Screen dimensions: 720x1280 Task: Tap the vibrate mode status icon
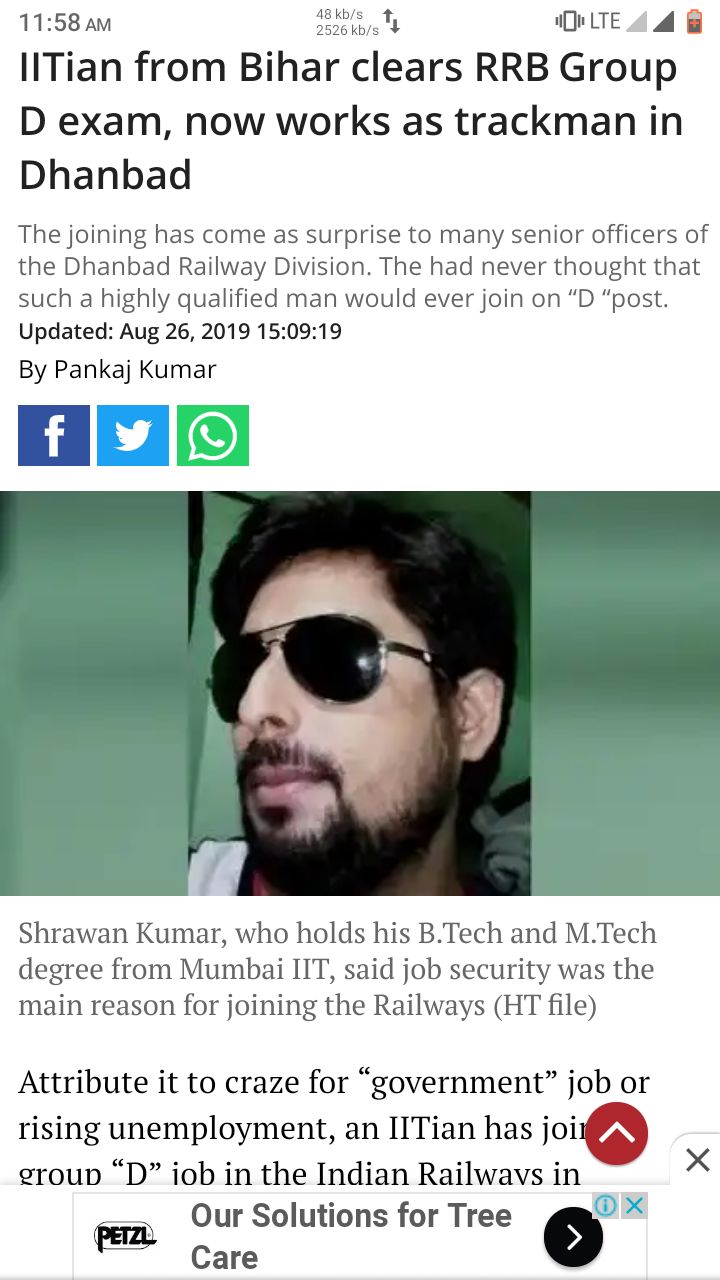(x=569, y=21)
